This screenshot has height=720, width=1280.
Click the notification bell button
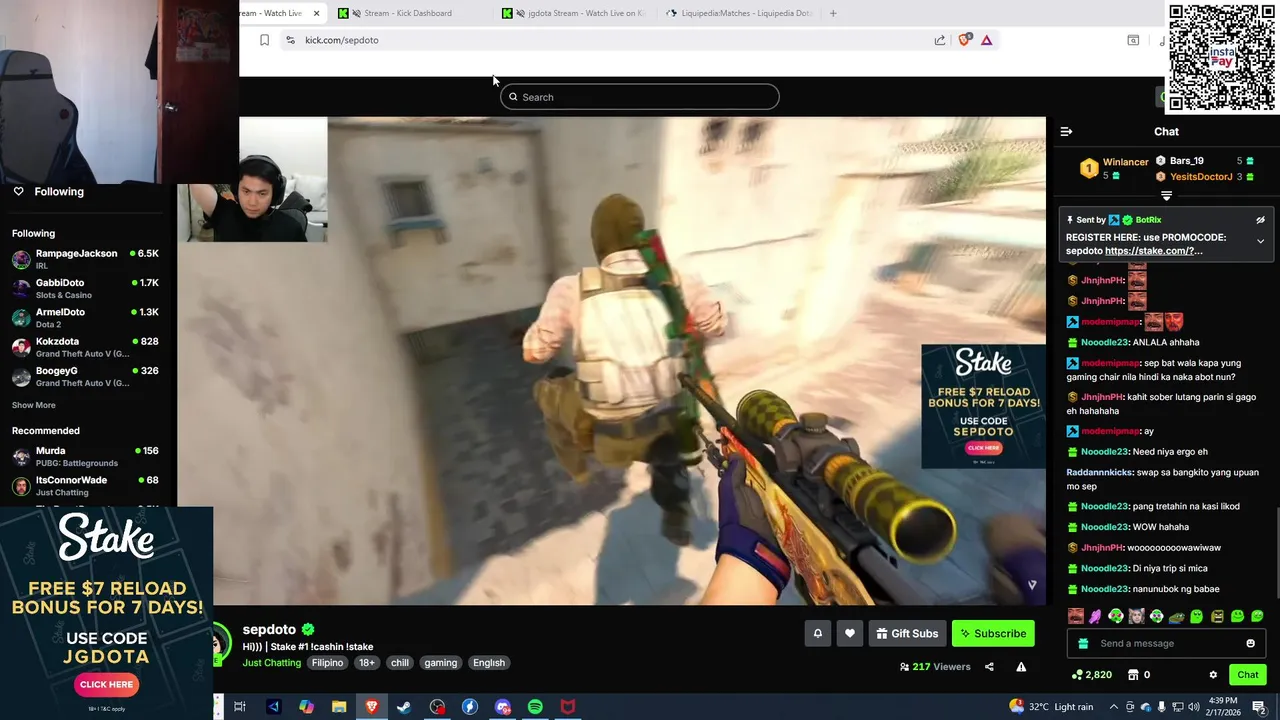[817, 633]
